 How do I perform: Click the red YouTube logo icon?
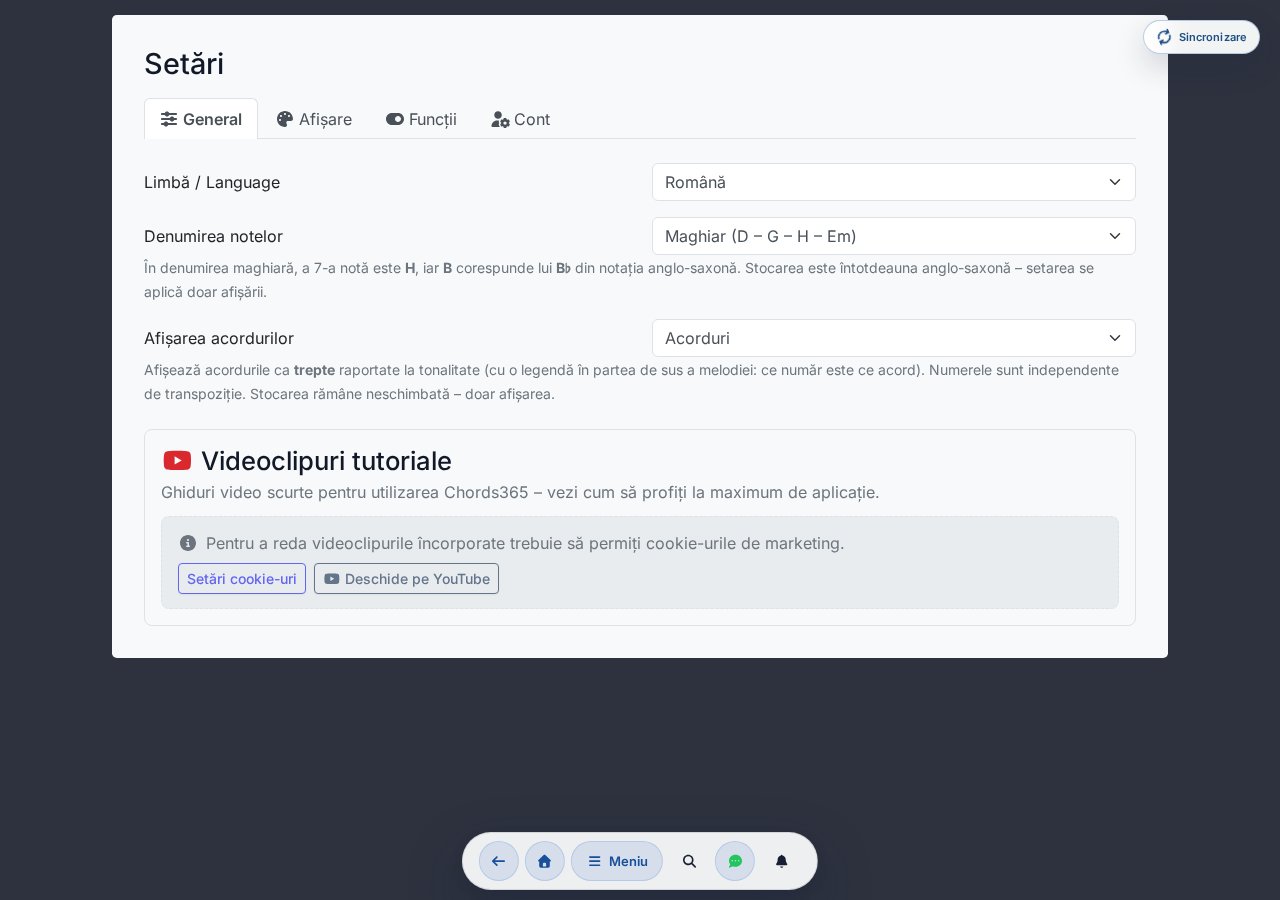[x=177, y=461]
